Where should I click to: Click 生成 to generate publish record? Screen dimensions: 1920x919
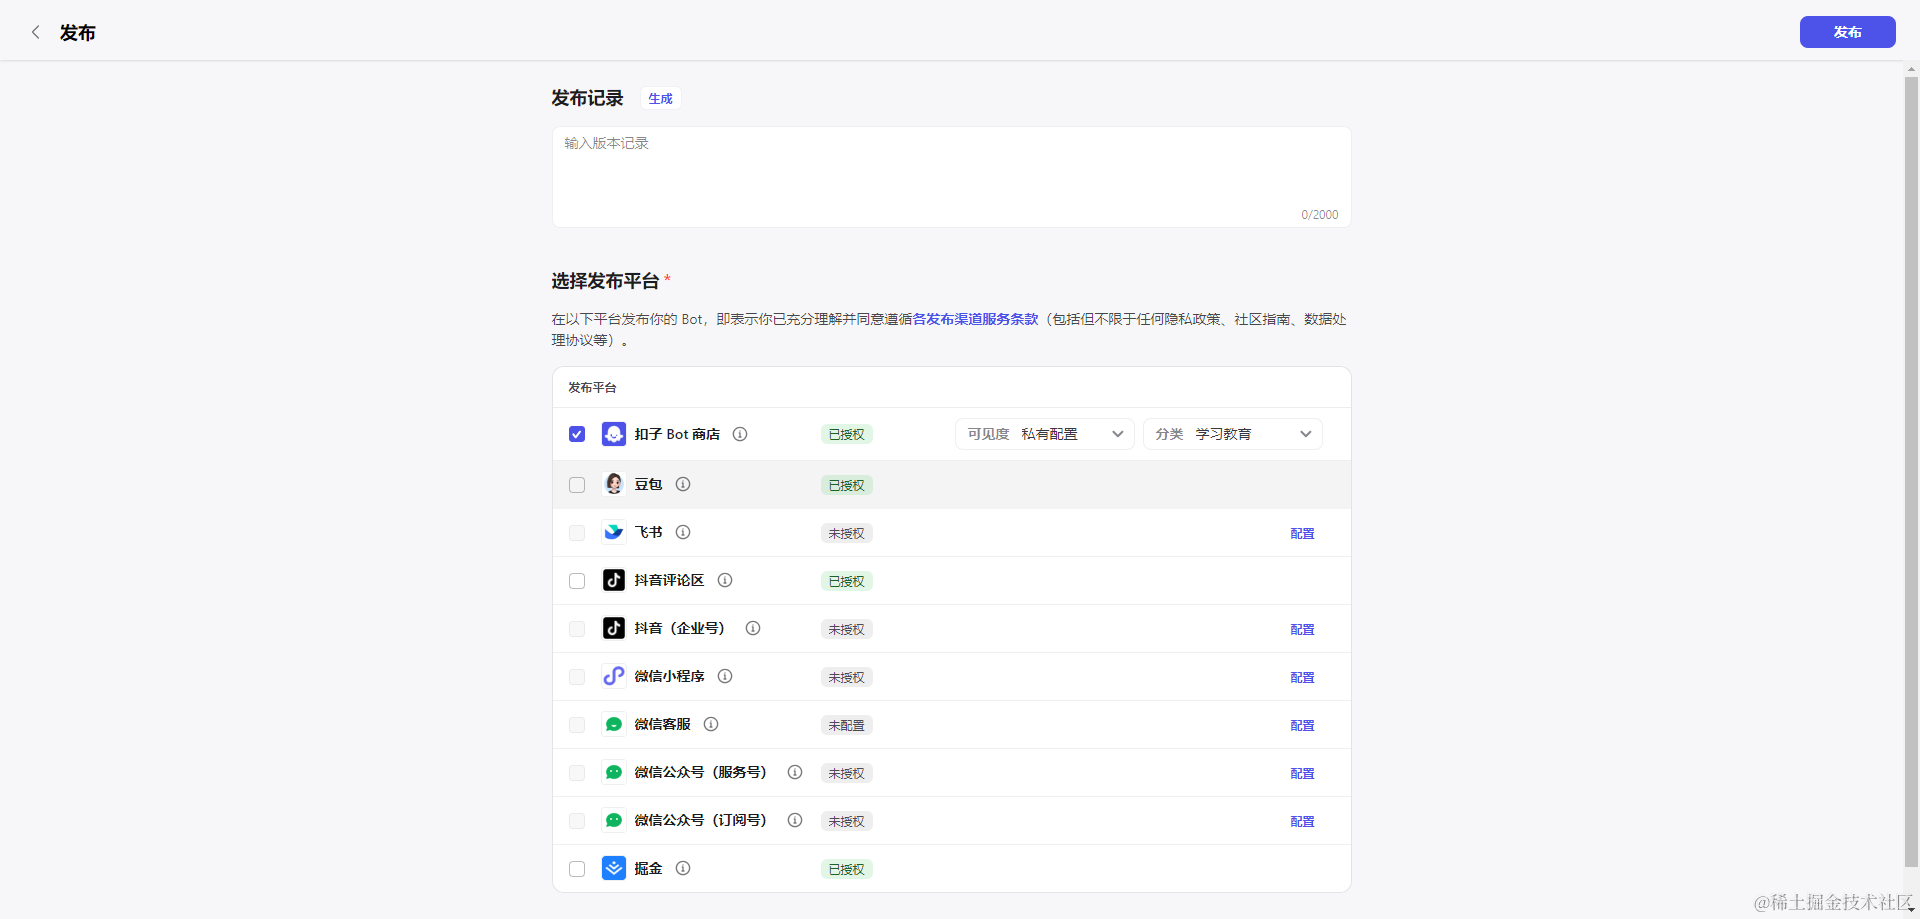point(660,98)
